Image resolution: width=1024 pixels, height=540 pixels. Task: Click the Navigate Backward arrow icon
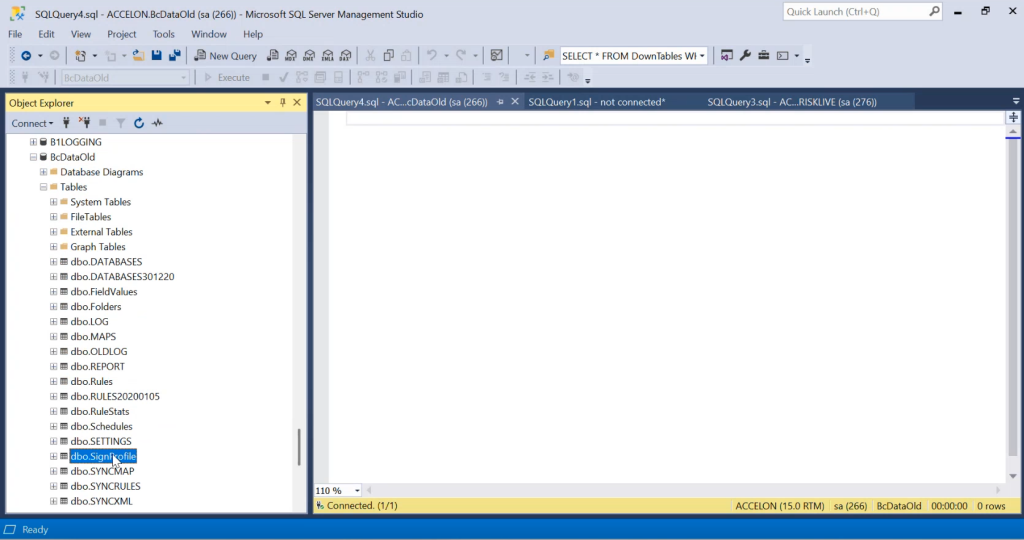(26, 56)
